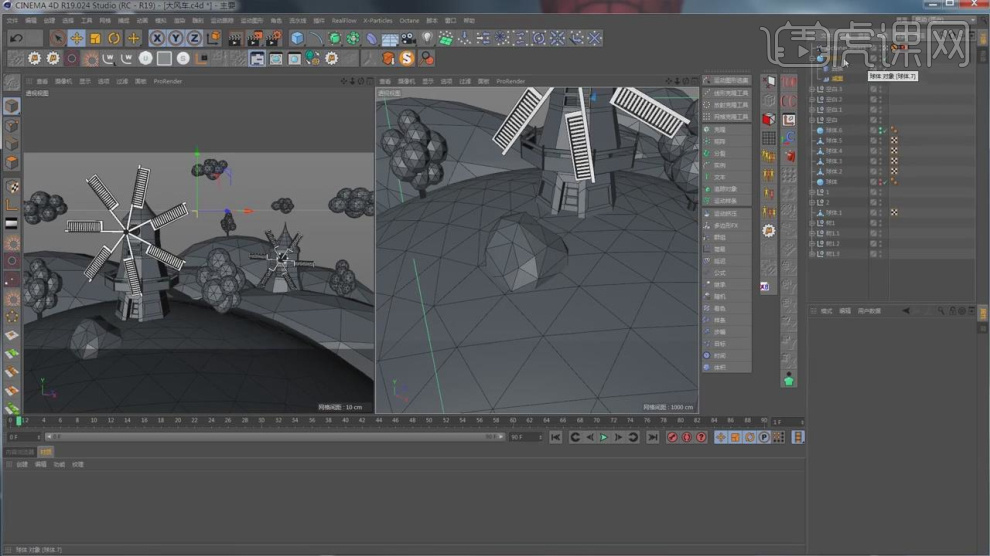This screenshot has height=556, width=990.
Task: Open the X-Particles menu
Action: click(377, 20)
